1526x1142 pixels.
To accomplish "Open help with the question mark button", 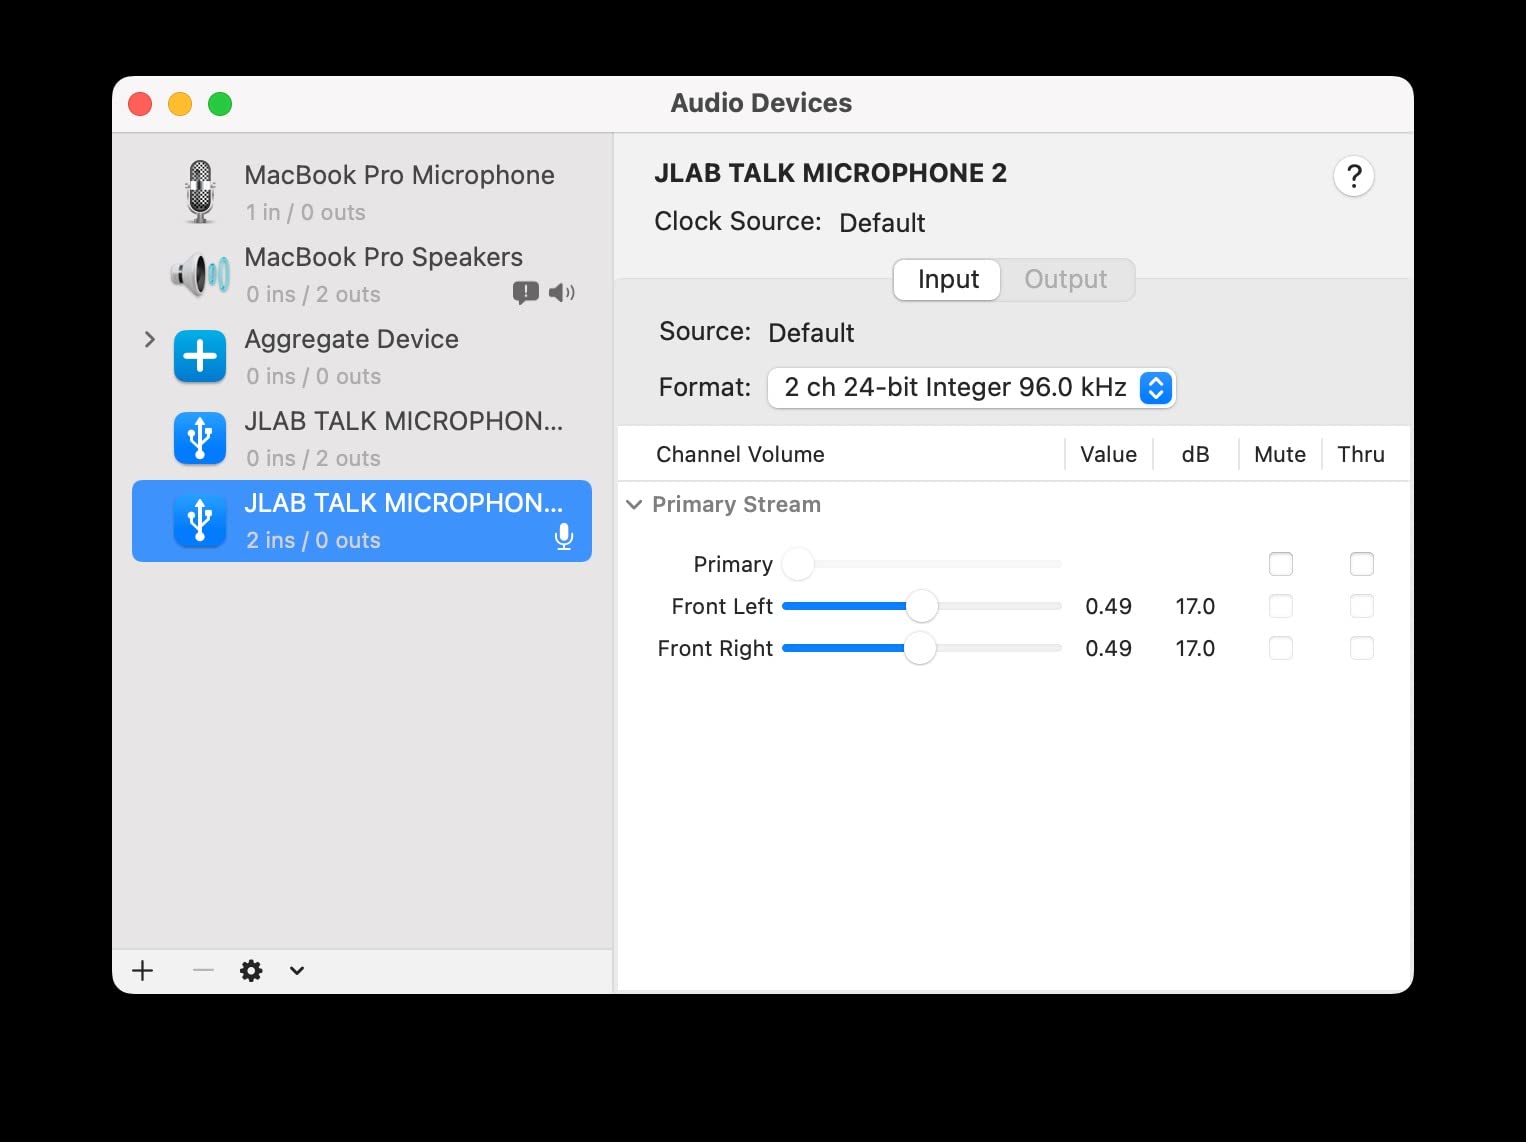I will 1354,177.
